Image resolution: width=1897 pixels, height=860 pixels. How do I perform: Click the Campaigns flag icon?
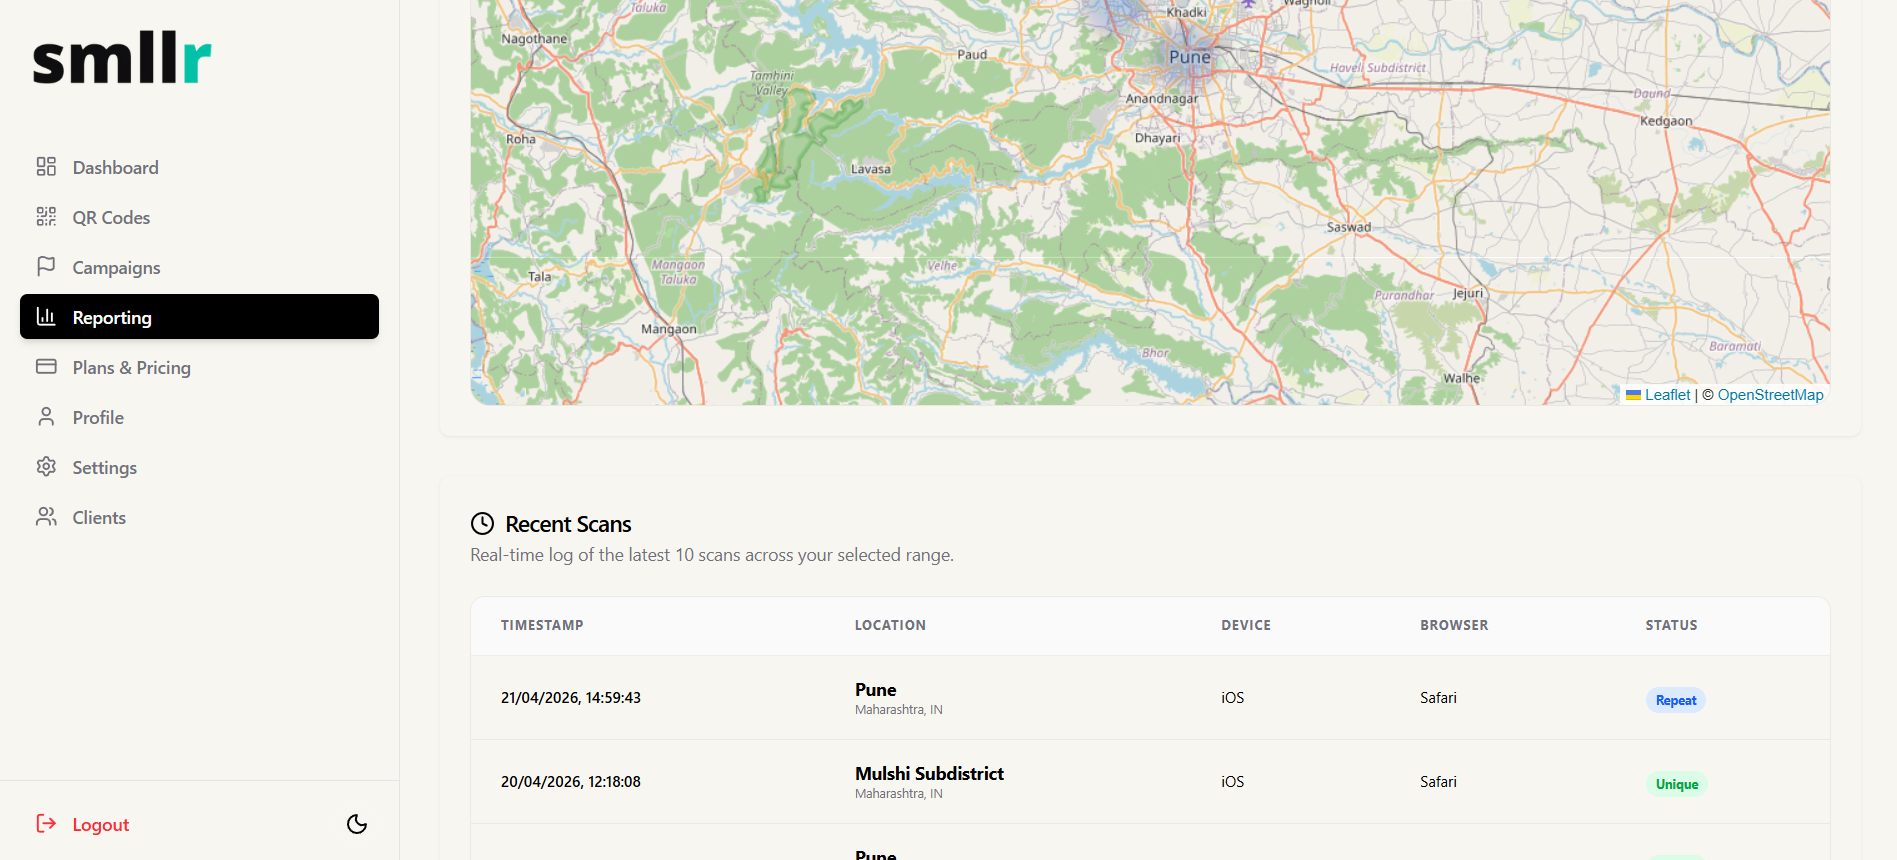(x=46, y=266)
